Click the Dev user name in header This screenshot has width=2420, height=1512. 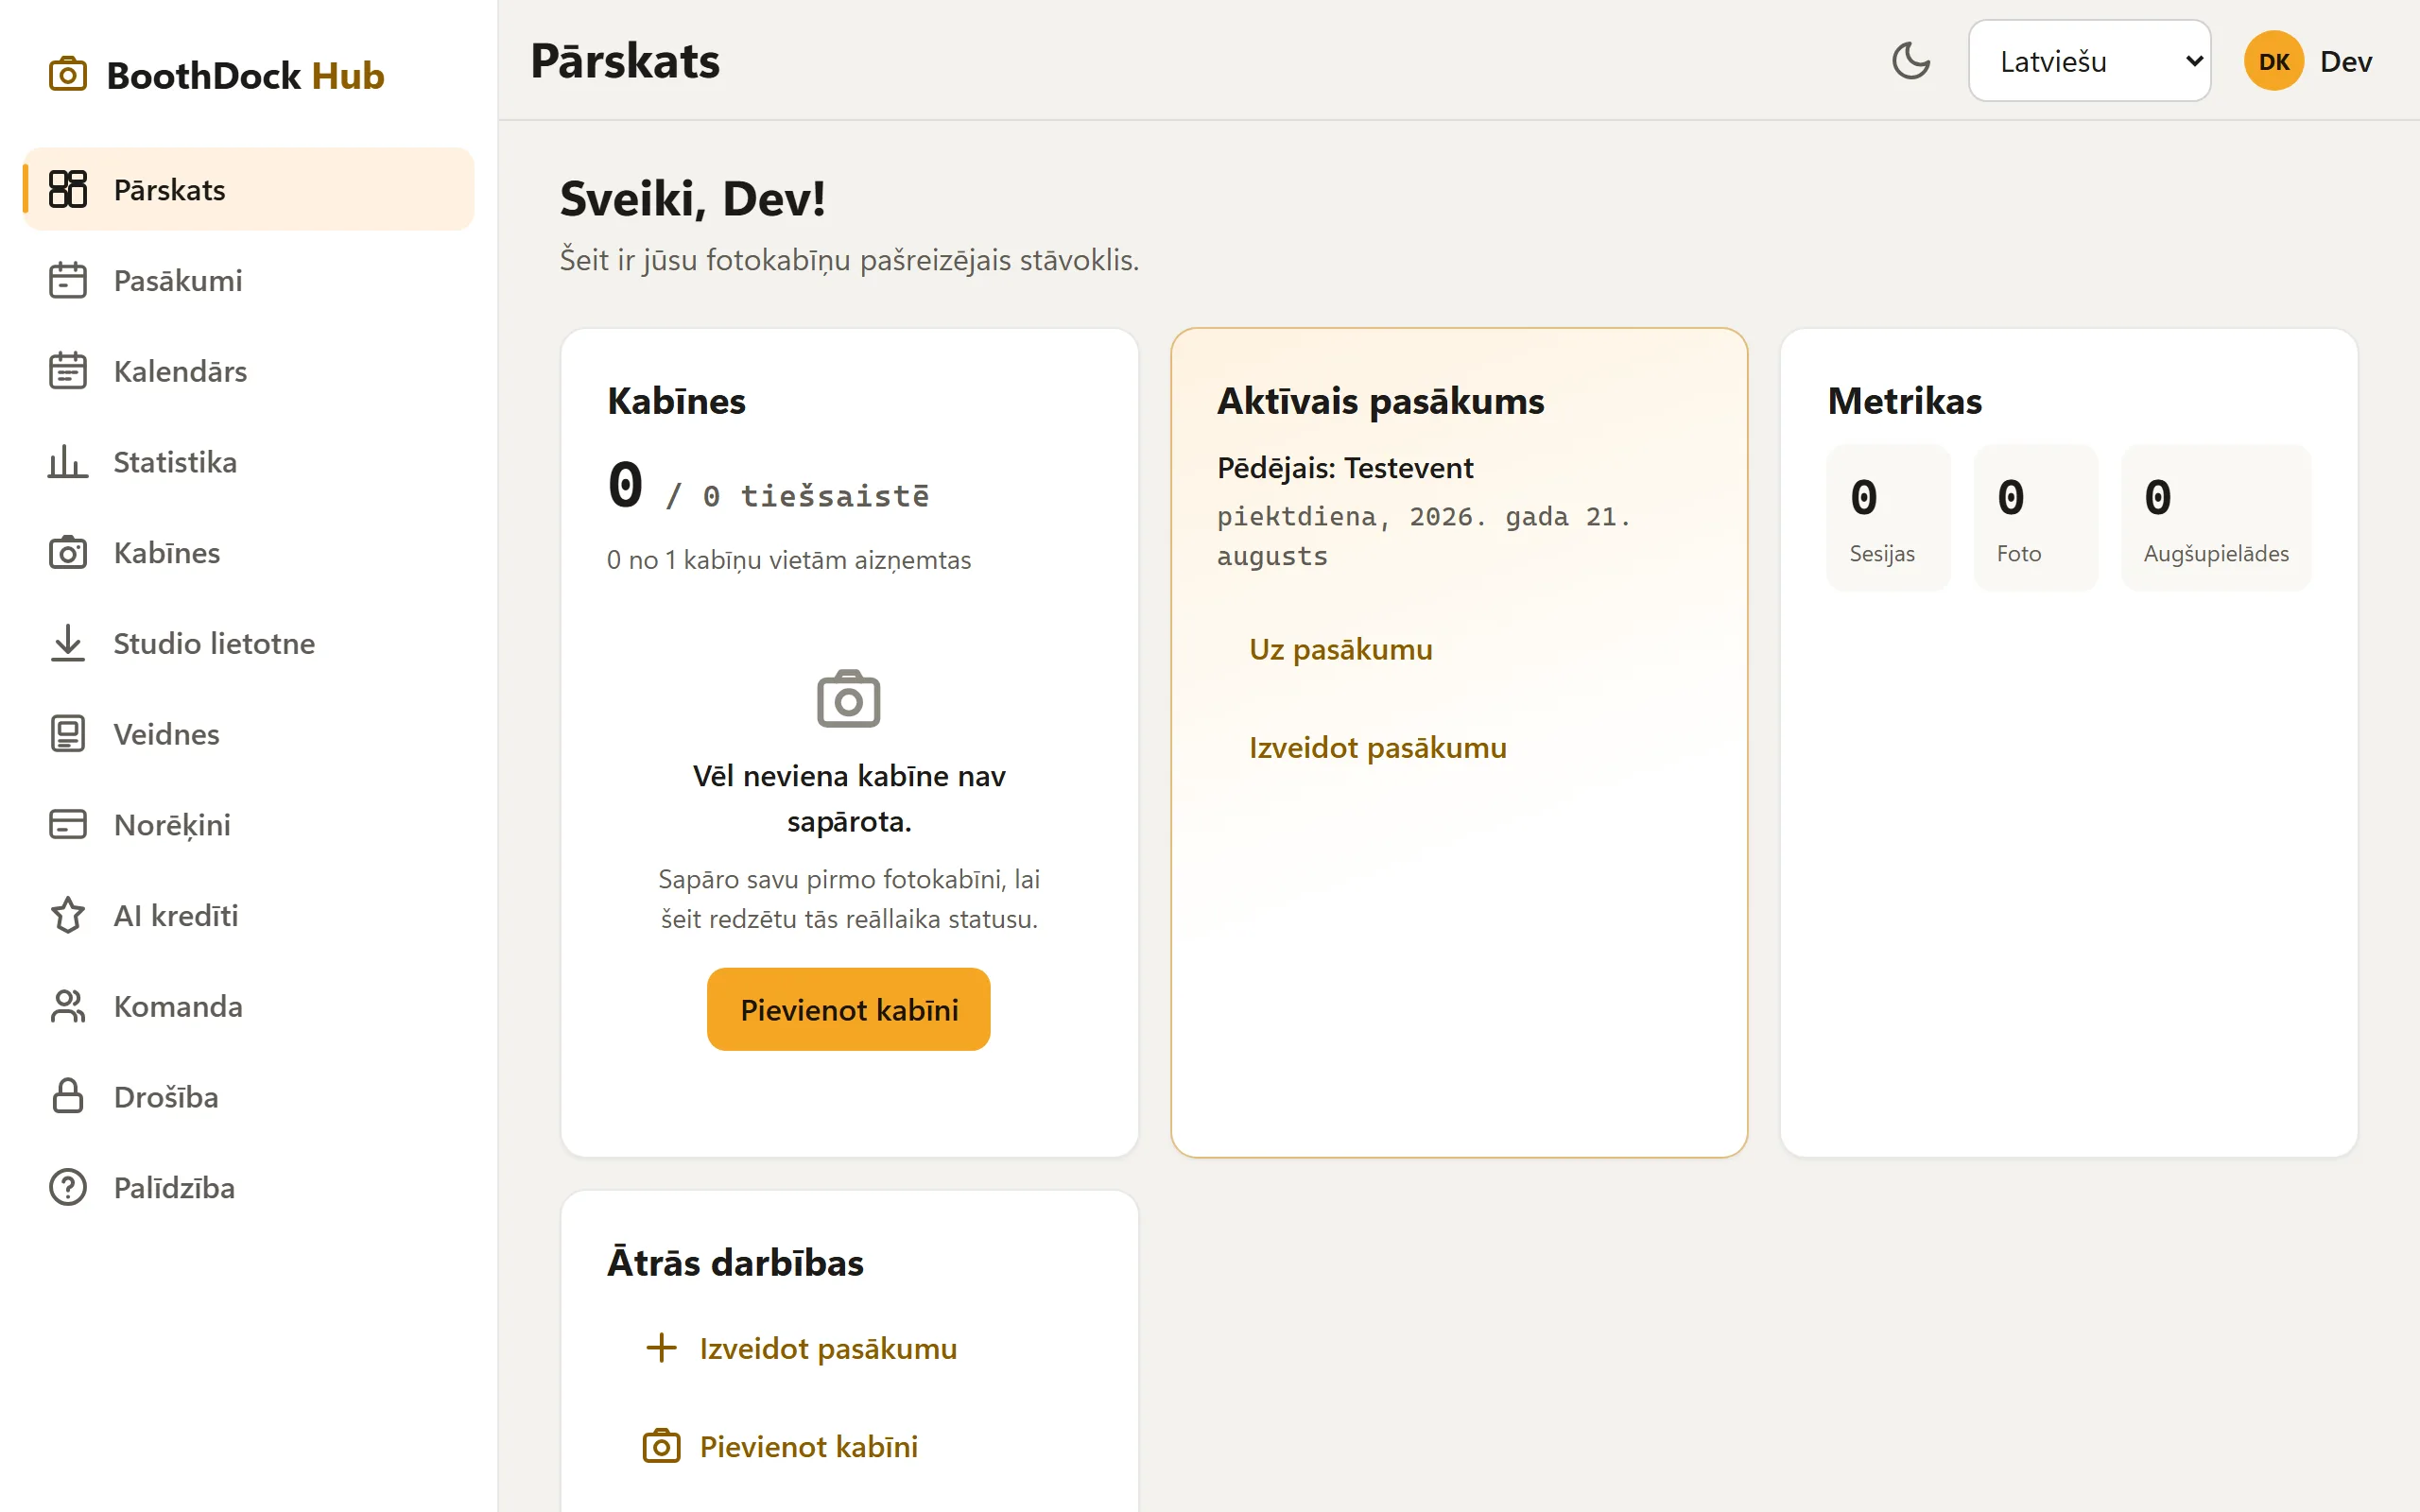(2345, 62)
